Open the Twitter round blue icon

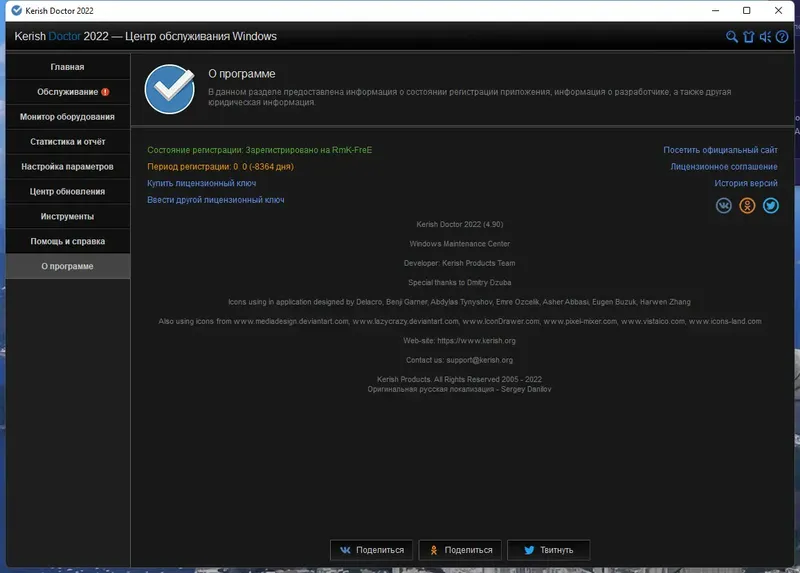[x=770, y=206]
